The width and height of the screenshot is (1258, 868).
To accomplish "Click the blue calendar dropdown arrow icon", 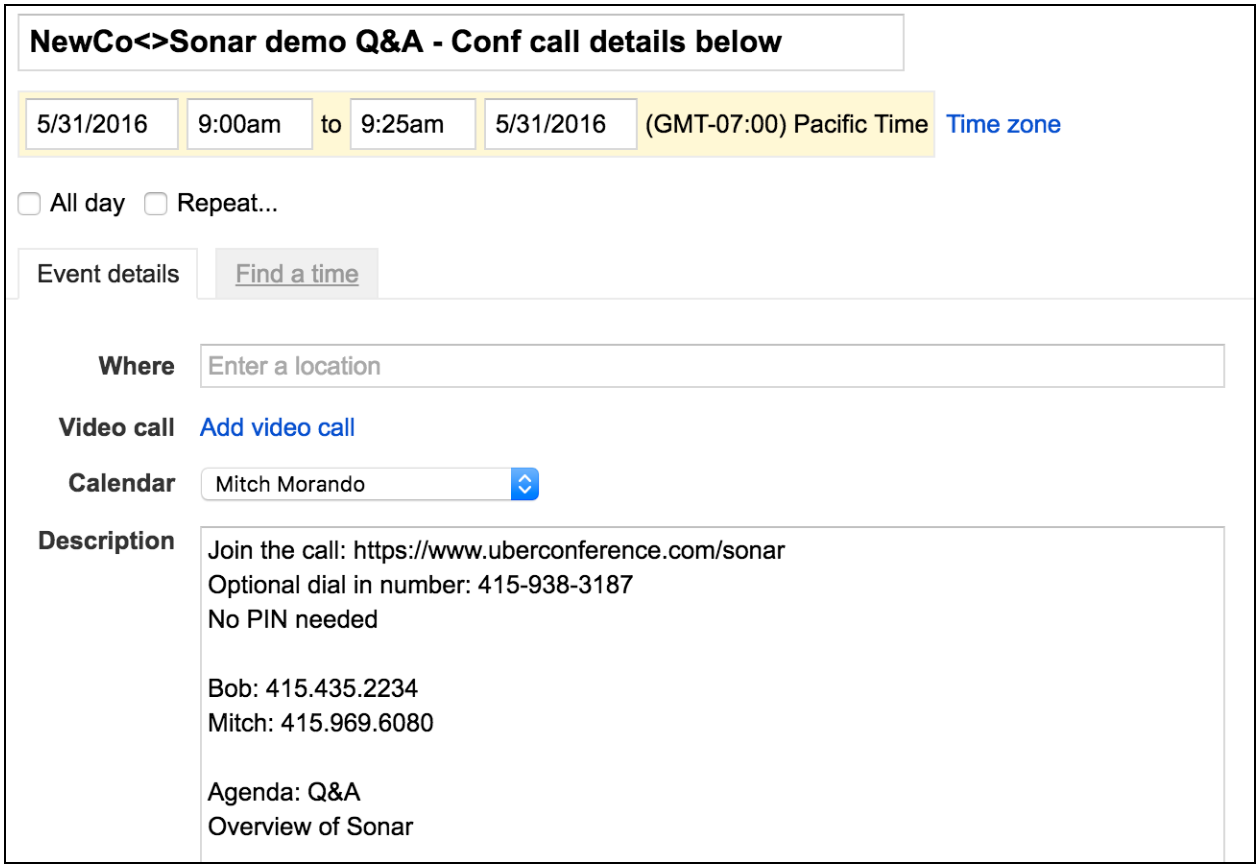I will pyautogui.click(x=525, y=485).
